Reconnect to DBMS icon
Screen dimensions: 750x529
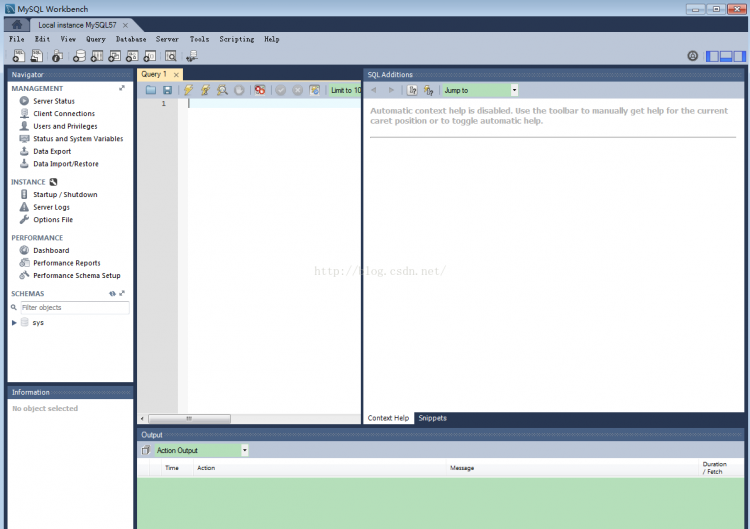click(192, 56)
